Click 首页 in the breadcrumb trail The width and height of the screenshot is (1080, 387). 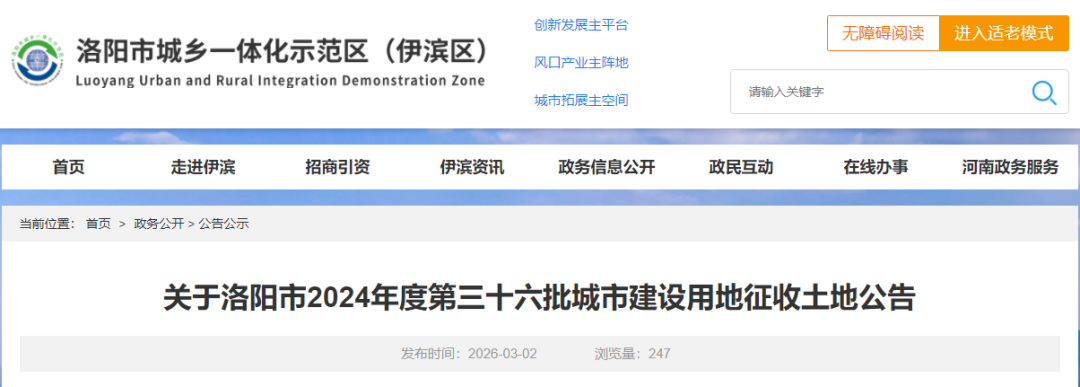click(98, 224)
